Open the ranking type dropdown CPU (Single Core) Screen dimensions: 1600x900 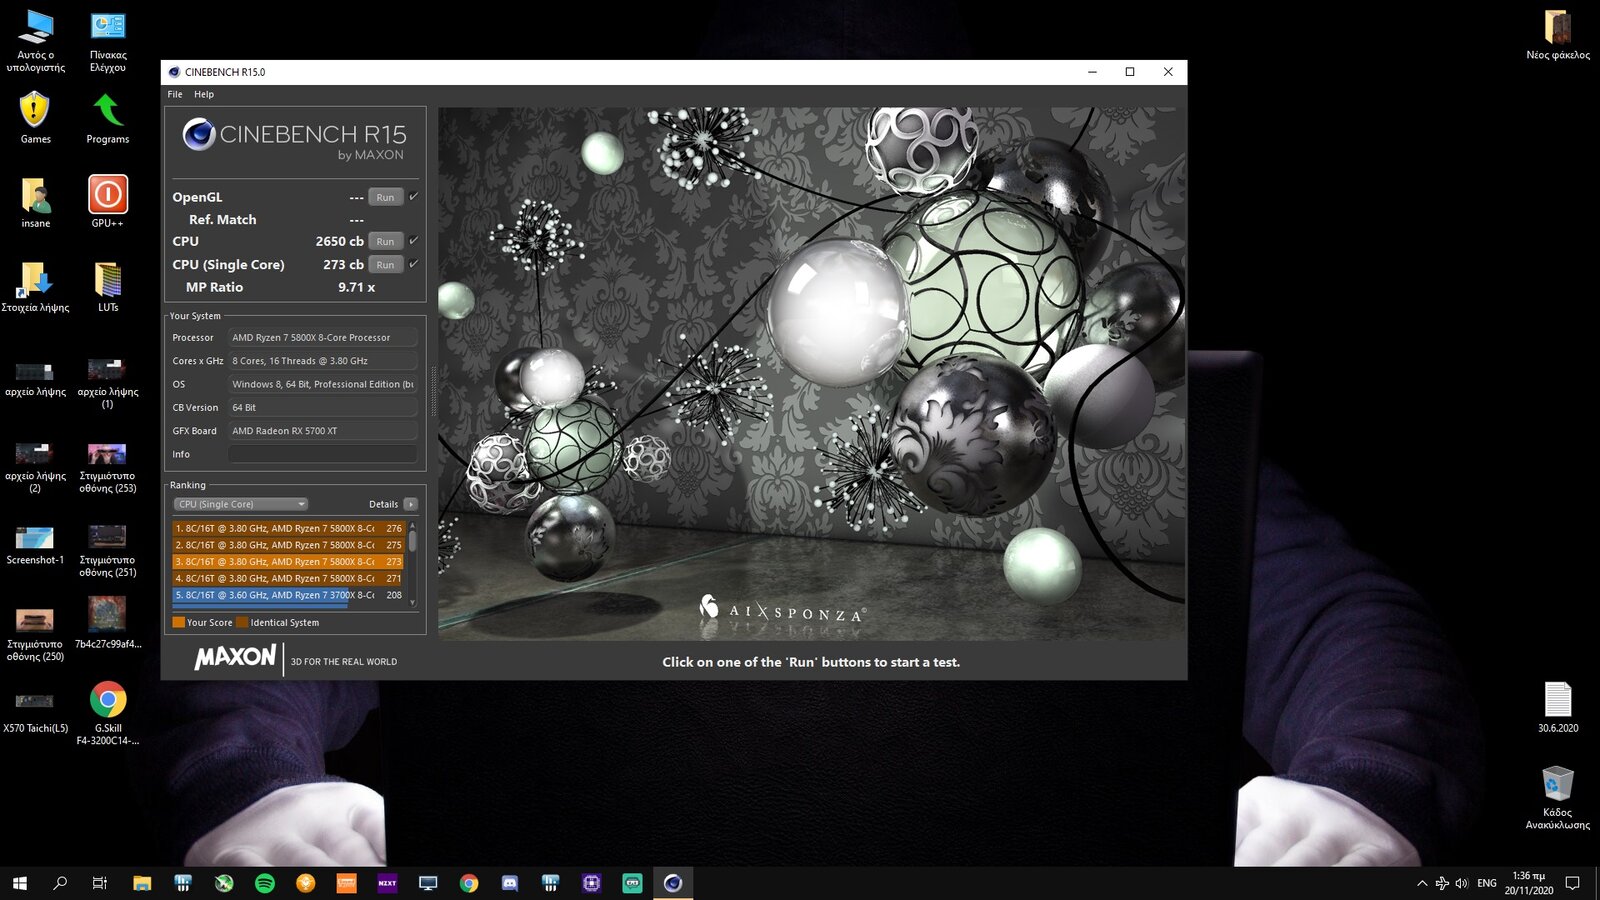coord(240,504)
